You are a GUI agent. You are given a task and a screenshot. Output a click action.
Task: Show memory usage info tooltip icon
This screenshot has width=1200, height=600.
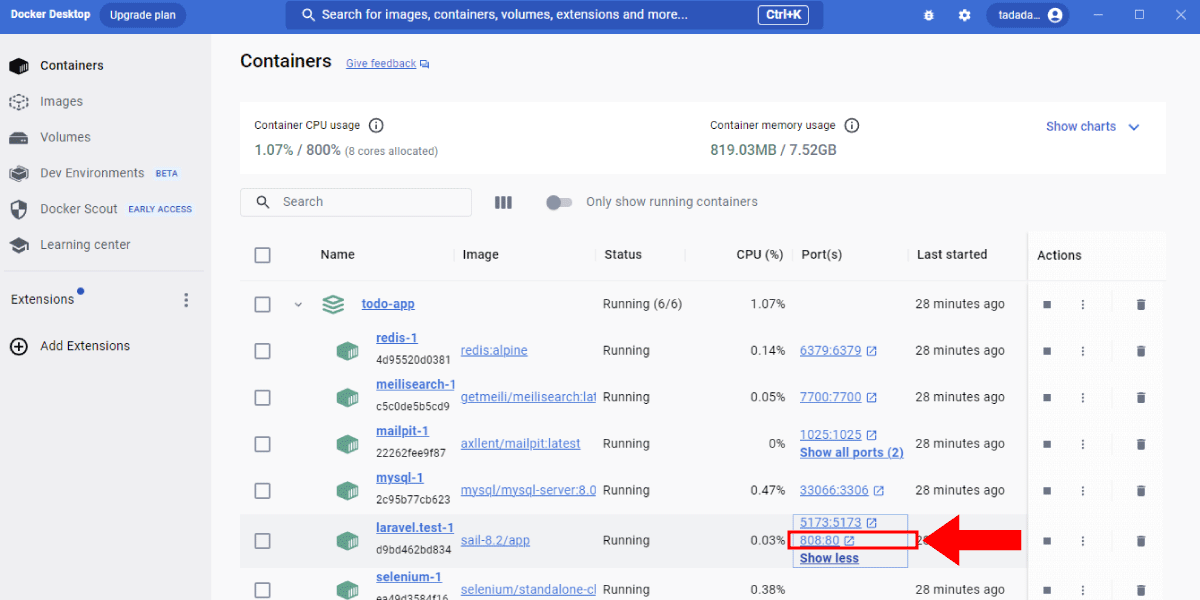coord(851,126)
